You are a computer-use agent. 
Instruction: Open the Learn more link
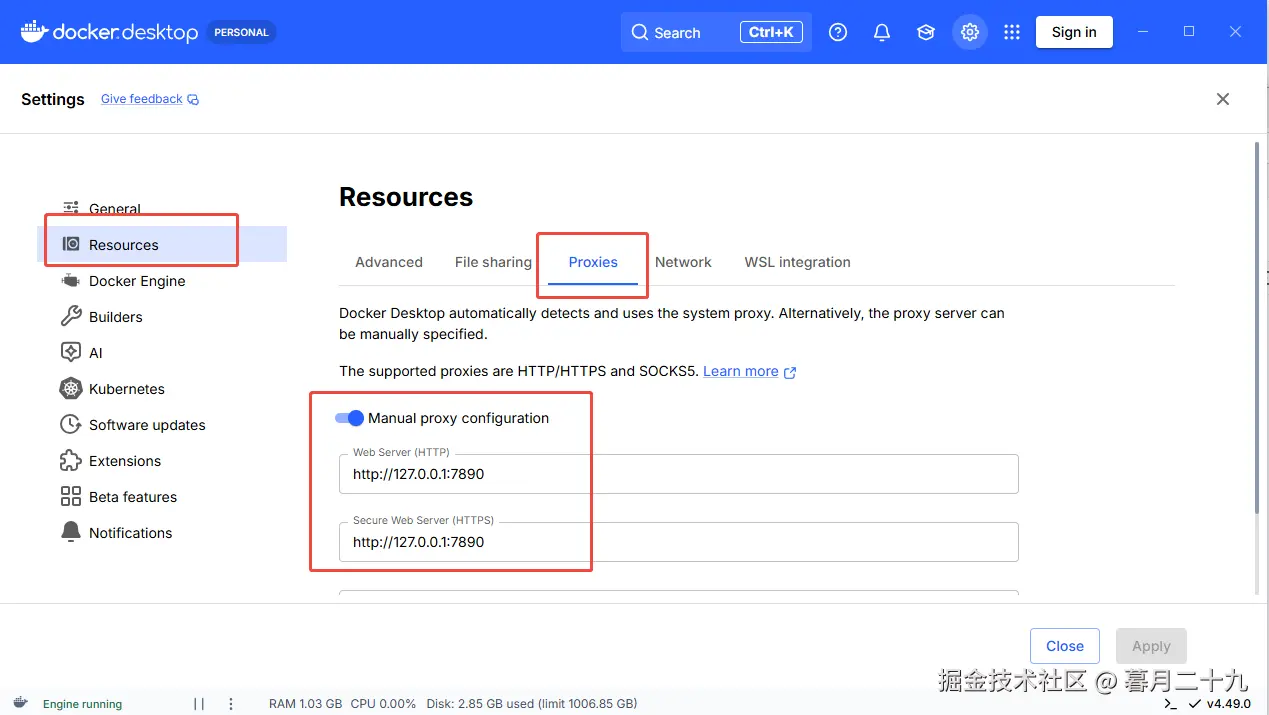(741, 371)
